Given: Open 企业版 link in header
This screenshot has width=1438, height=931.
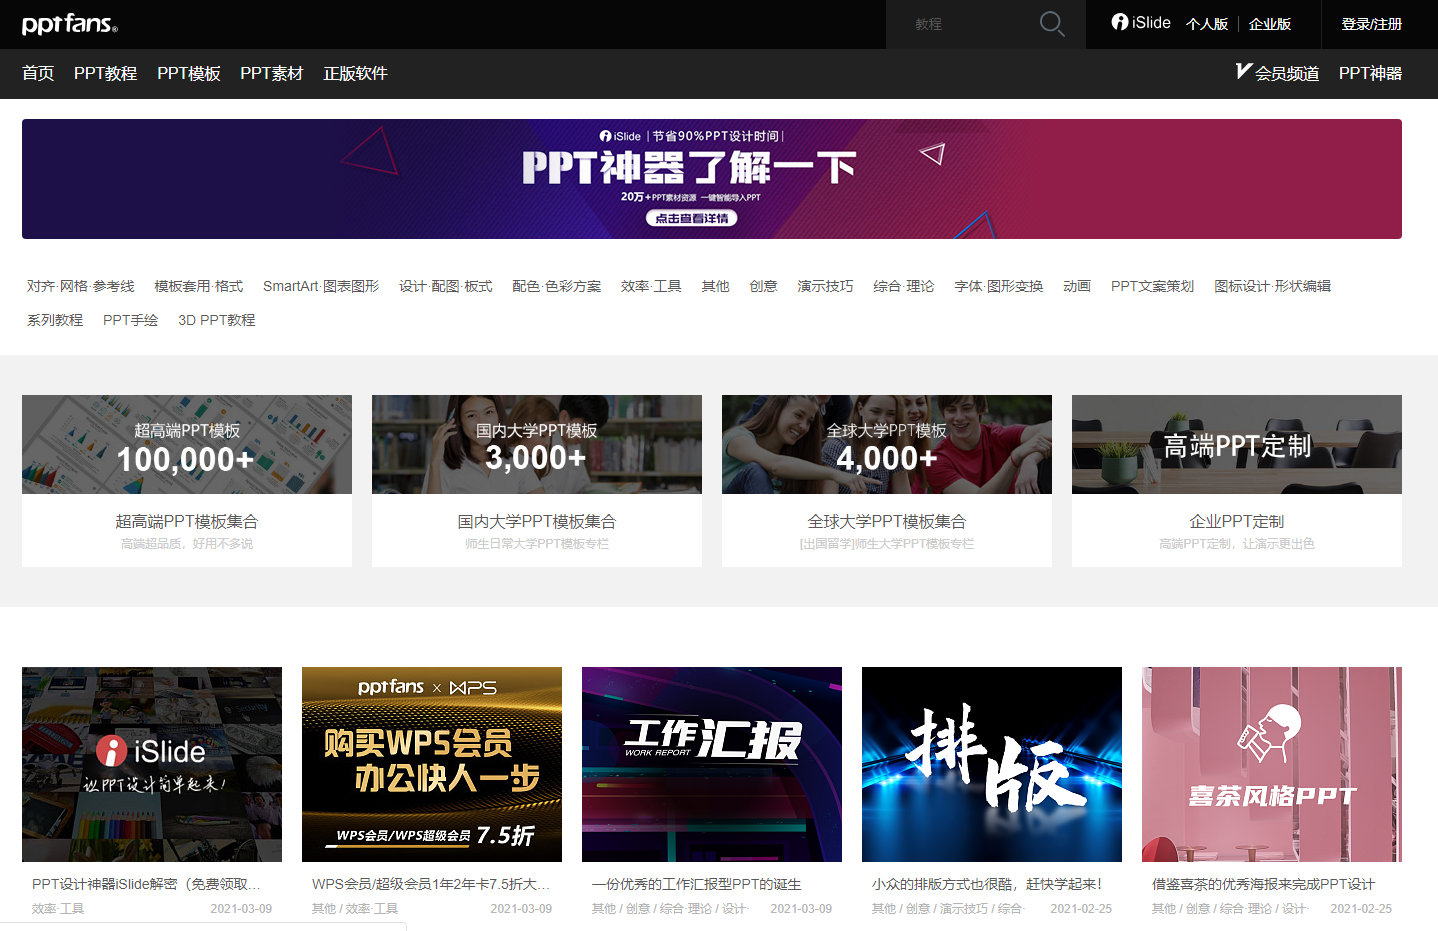Looking at the screenshot, I should coord(1270,24).
